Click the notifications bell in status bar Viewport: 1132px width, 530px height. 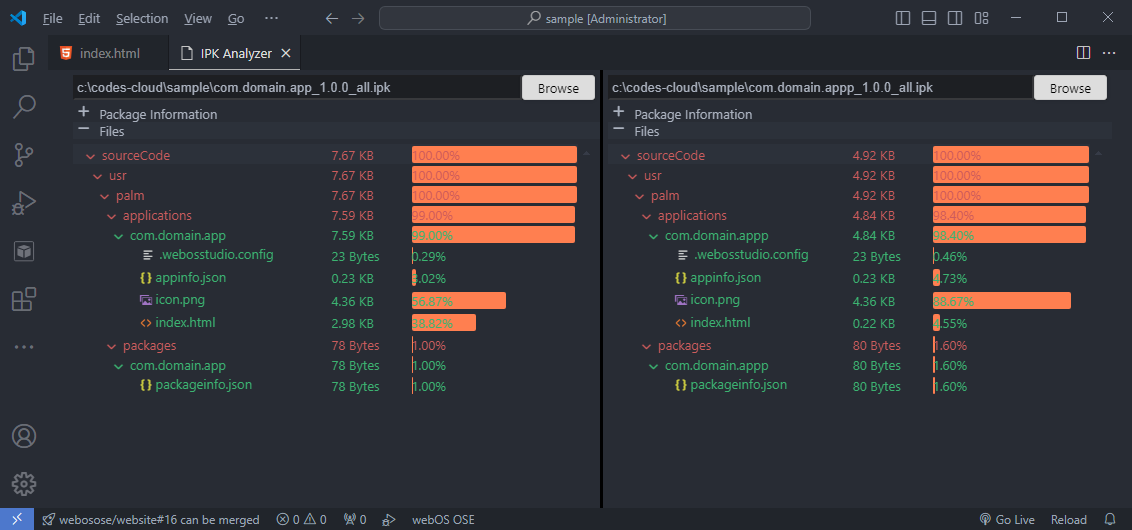(x=1109, y=520)
